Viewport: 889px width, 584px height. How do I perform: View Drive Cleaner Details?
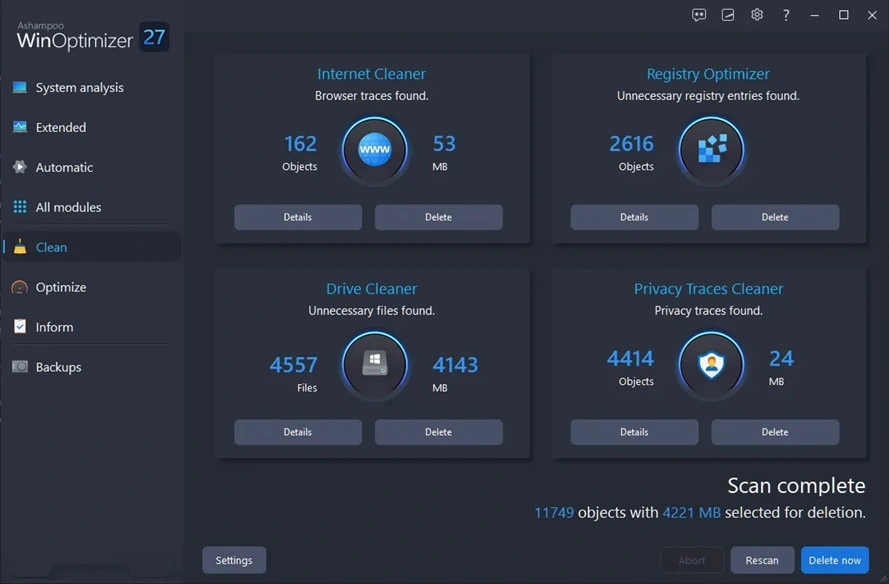(x=298, y=432)
